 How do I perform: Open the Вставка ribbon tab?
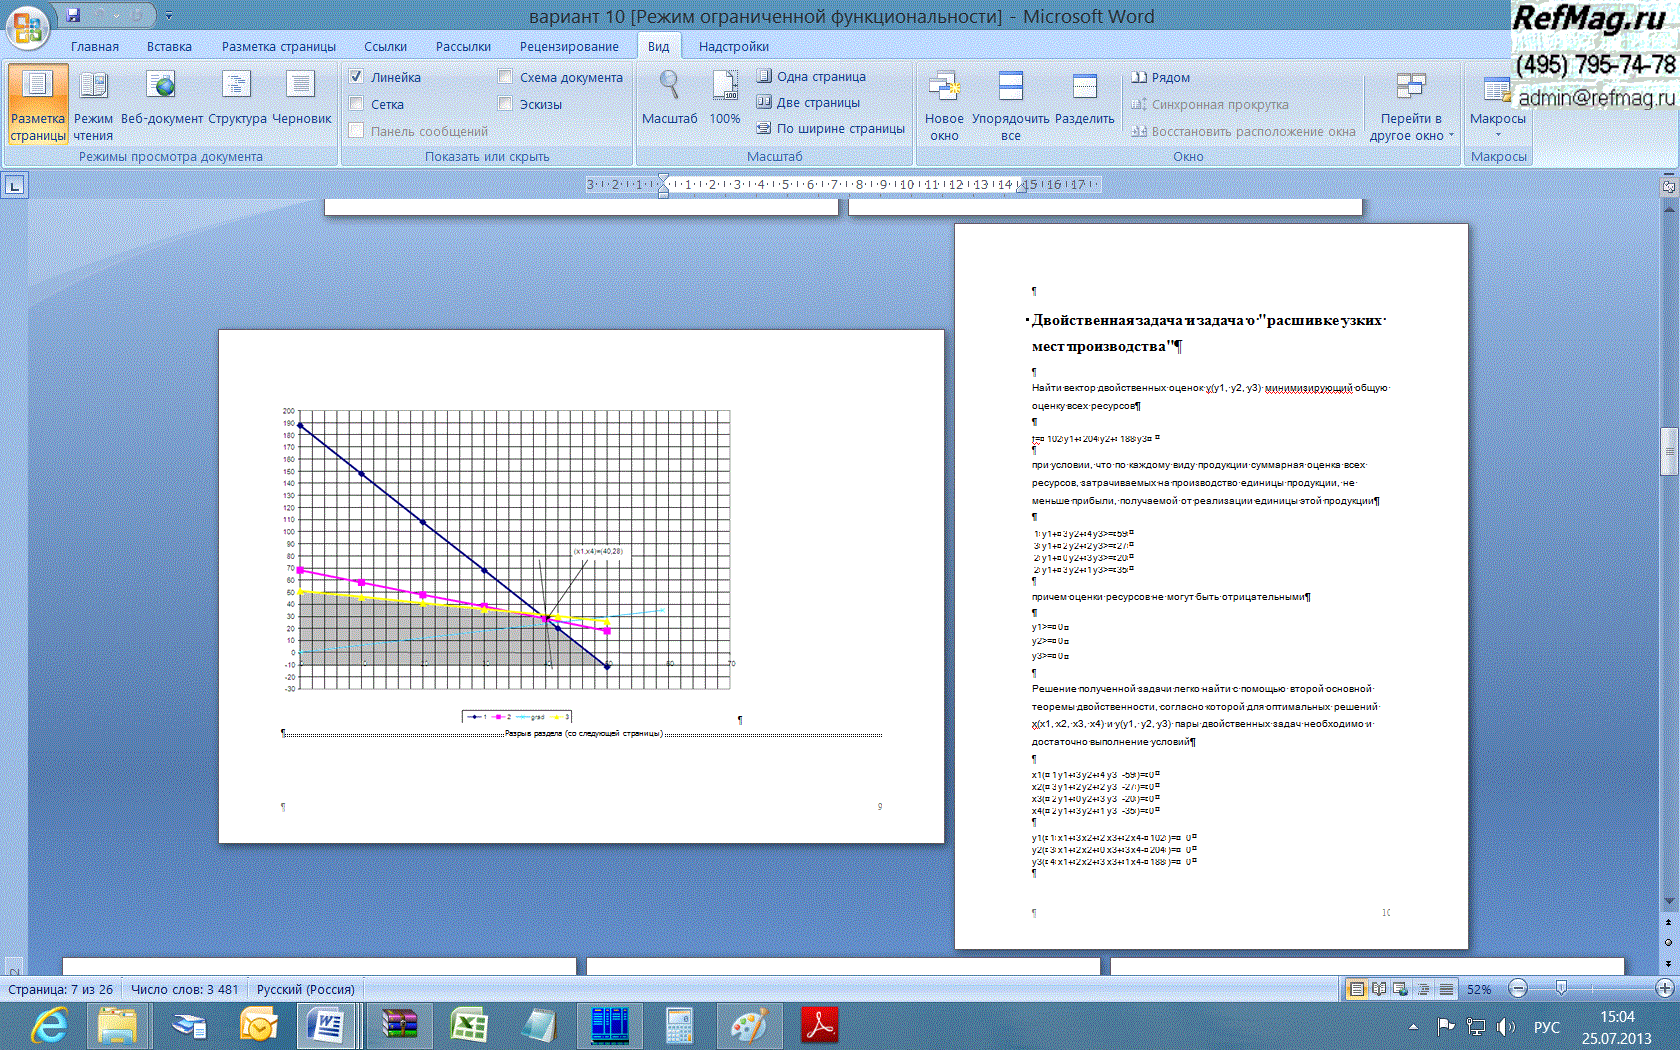pyautogui.click(x=169, y=47)
